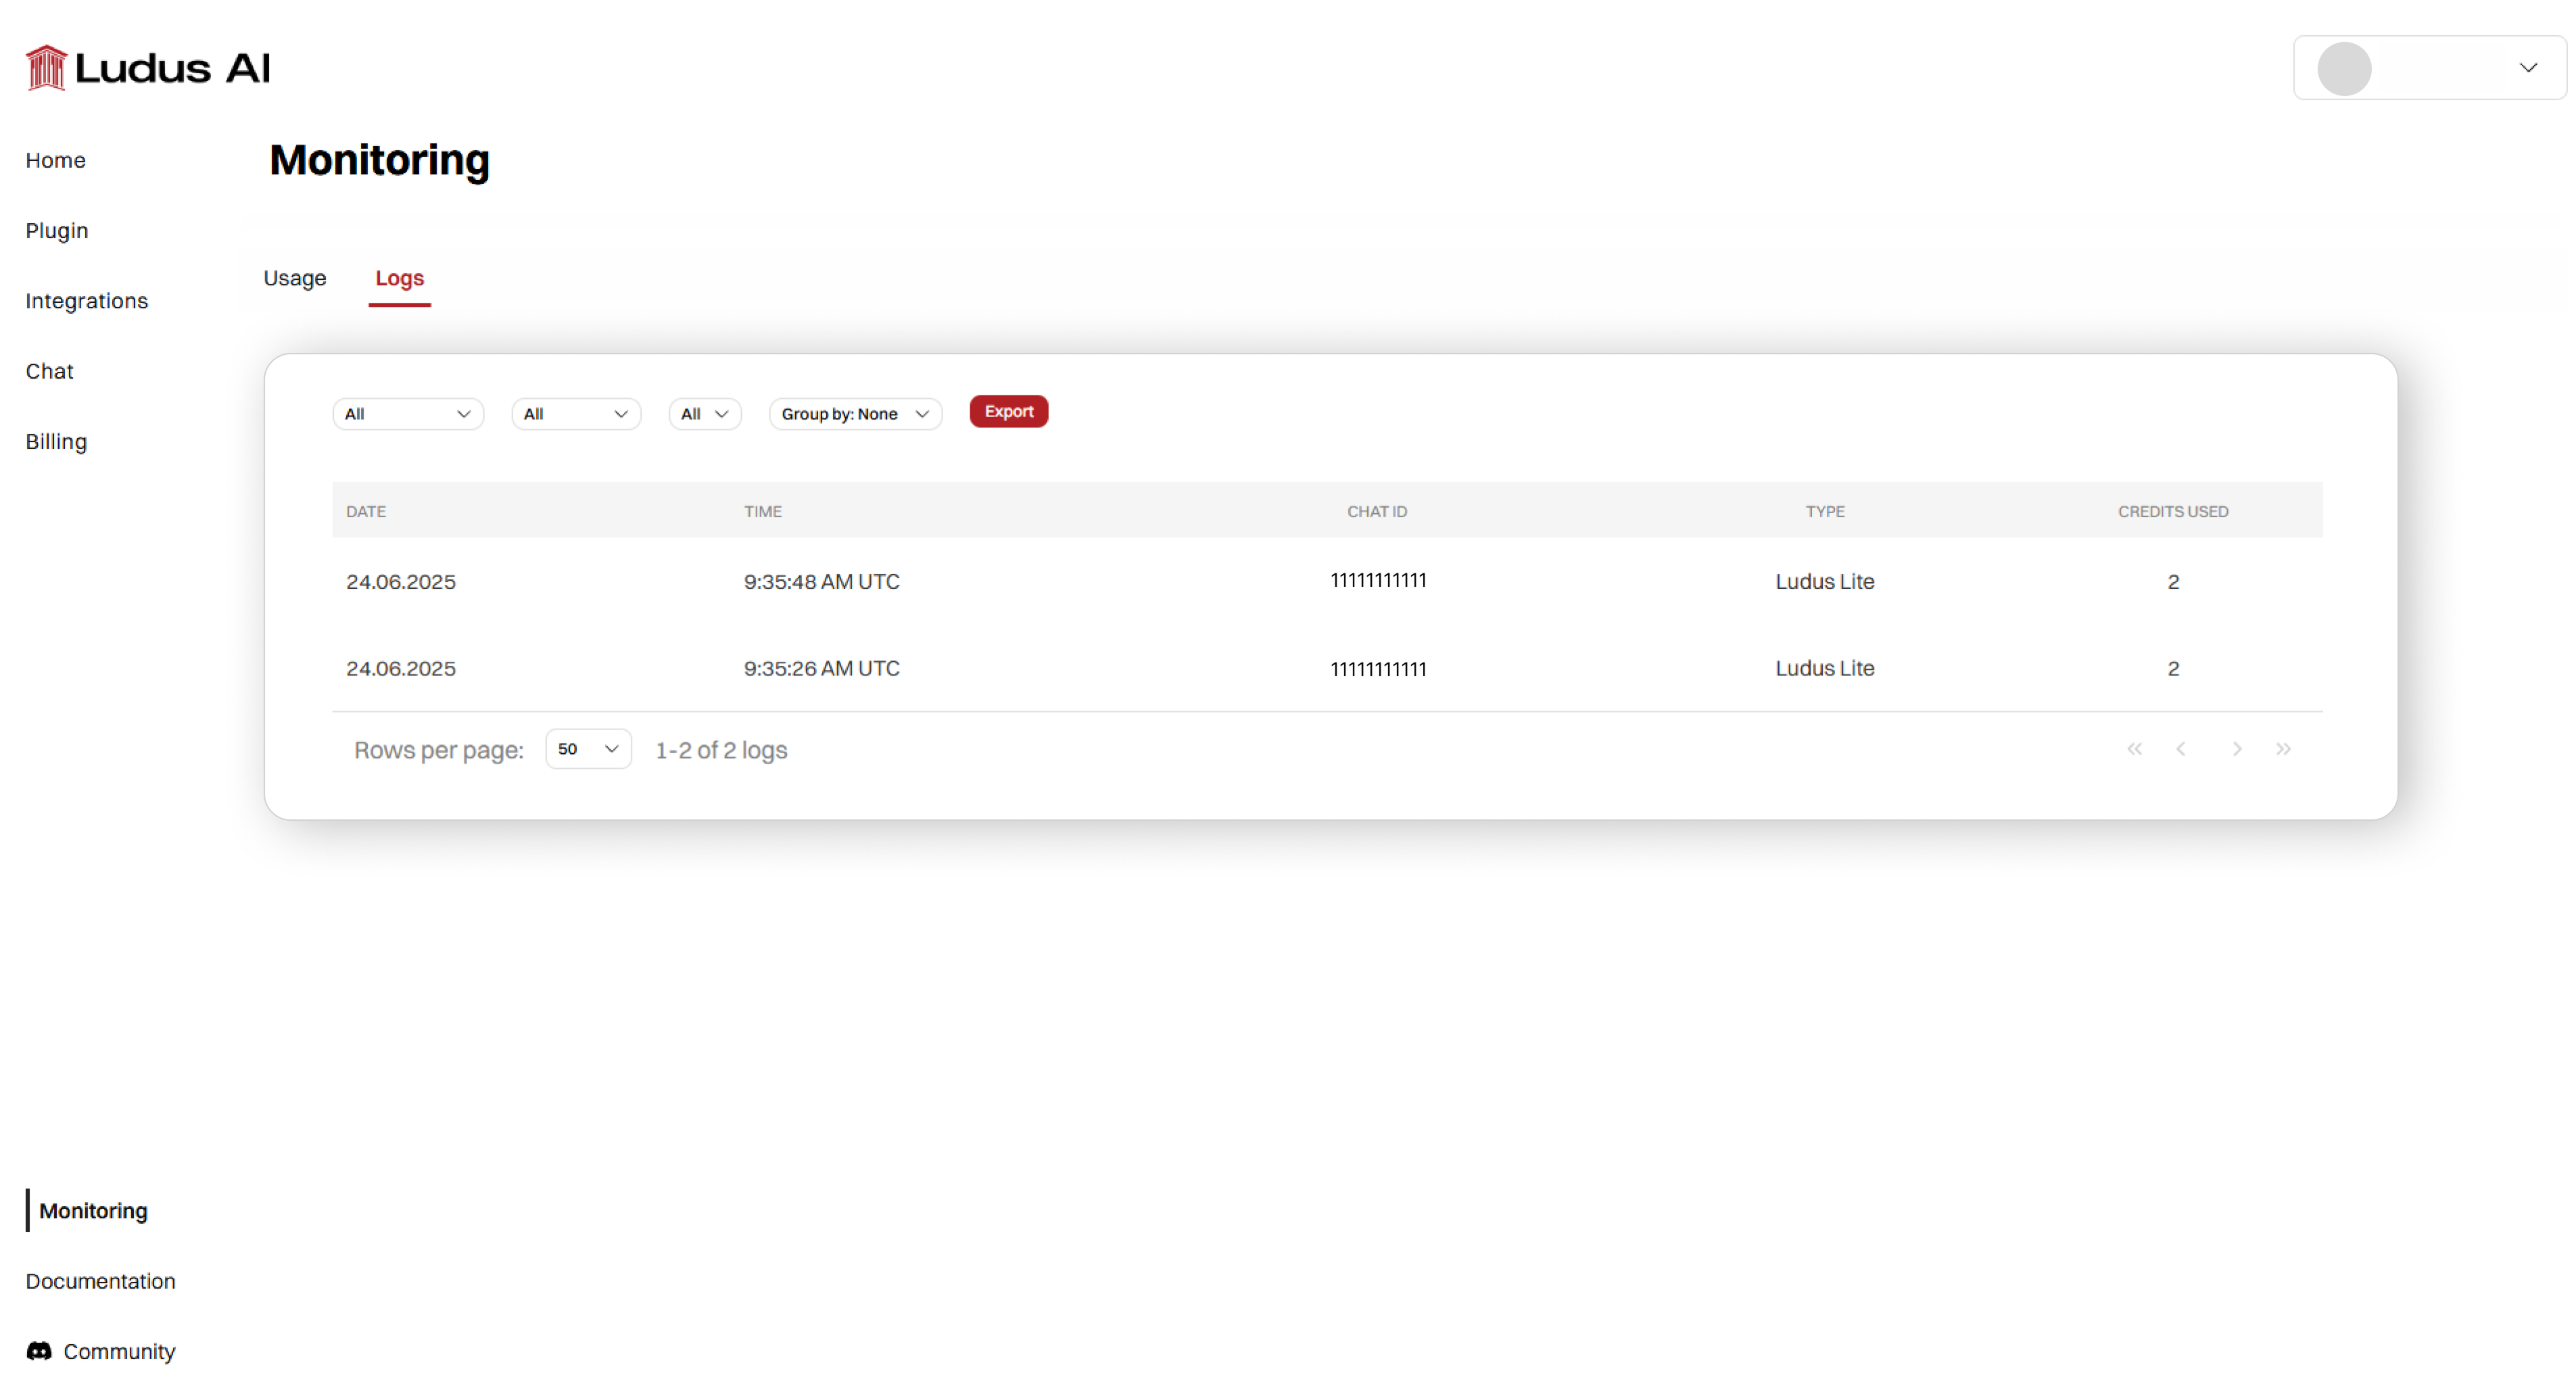Open the Discord Community icon

(x=39, y=1351)
